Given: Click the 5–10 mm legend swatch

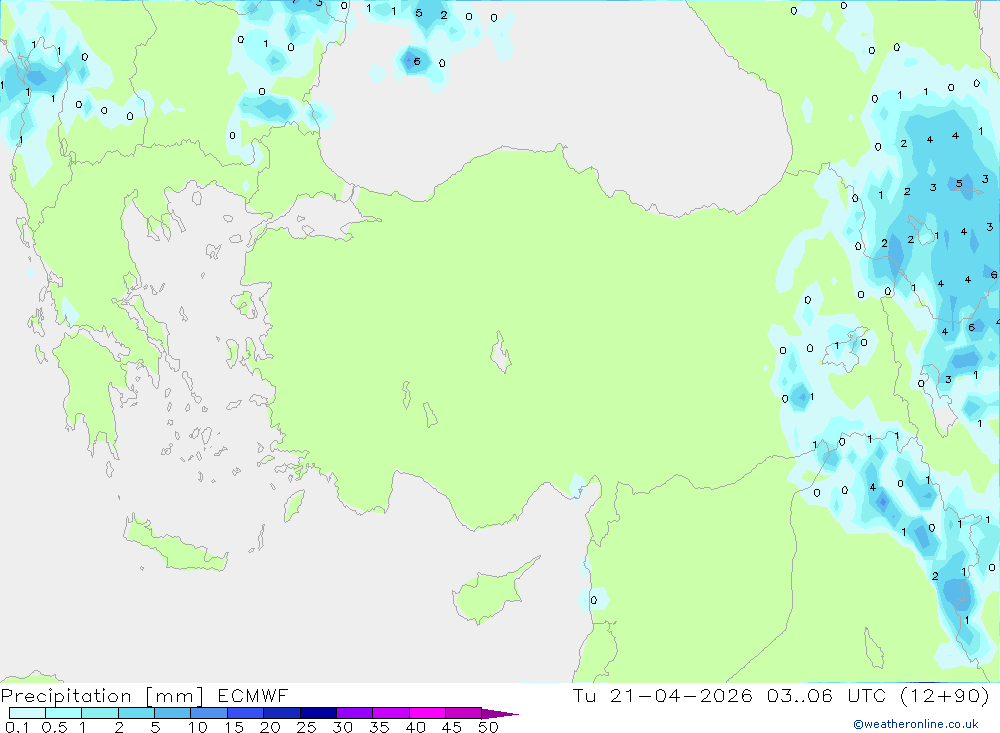Looking at the screenshot, I should [x=172, y=713].
